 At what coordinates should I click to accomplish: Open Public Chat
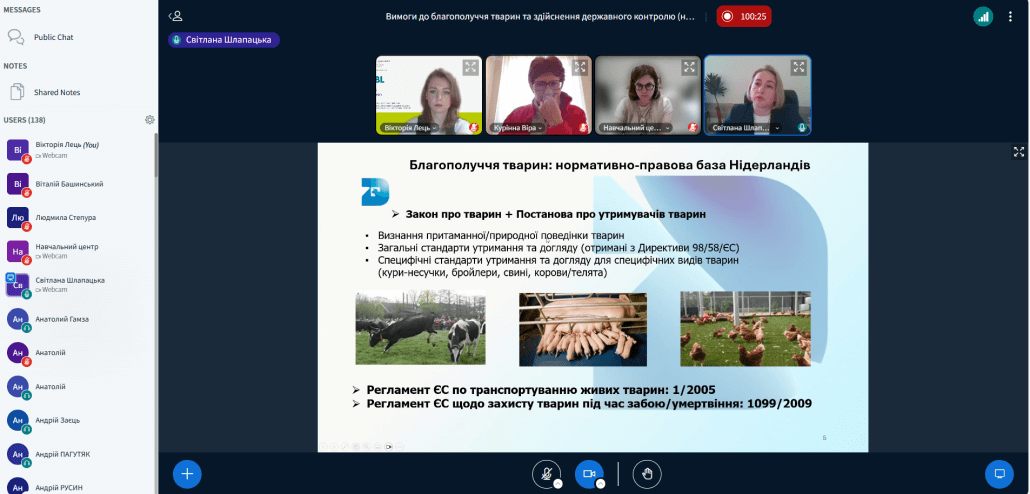tap(53, 37)
